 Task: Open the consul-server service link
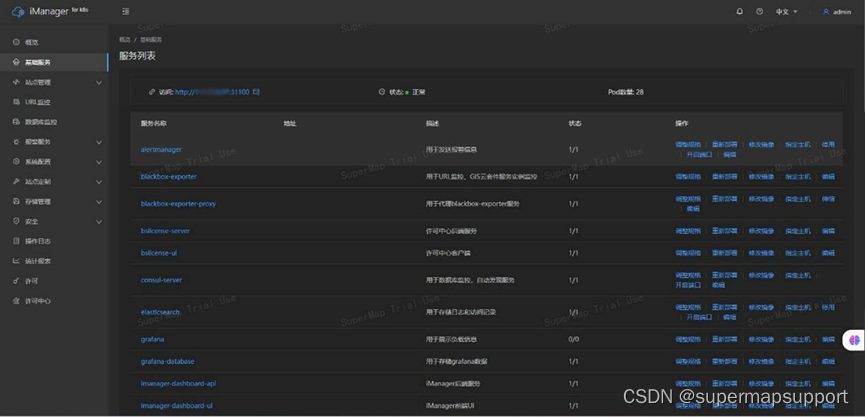tap(161, 280)
